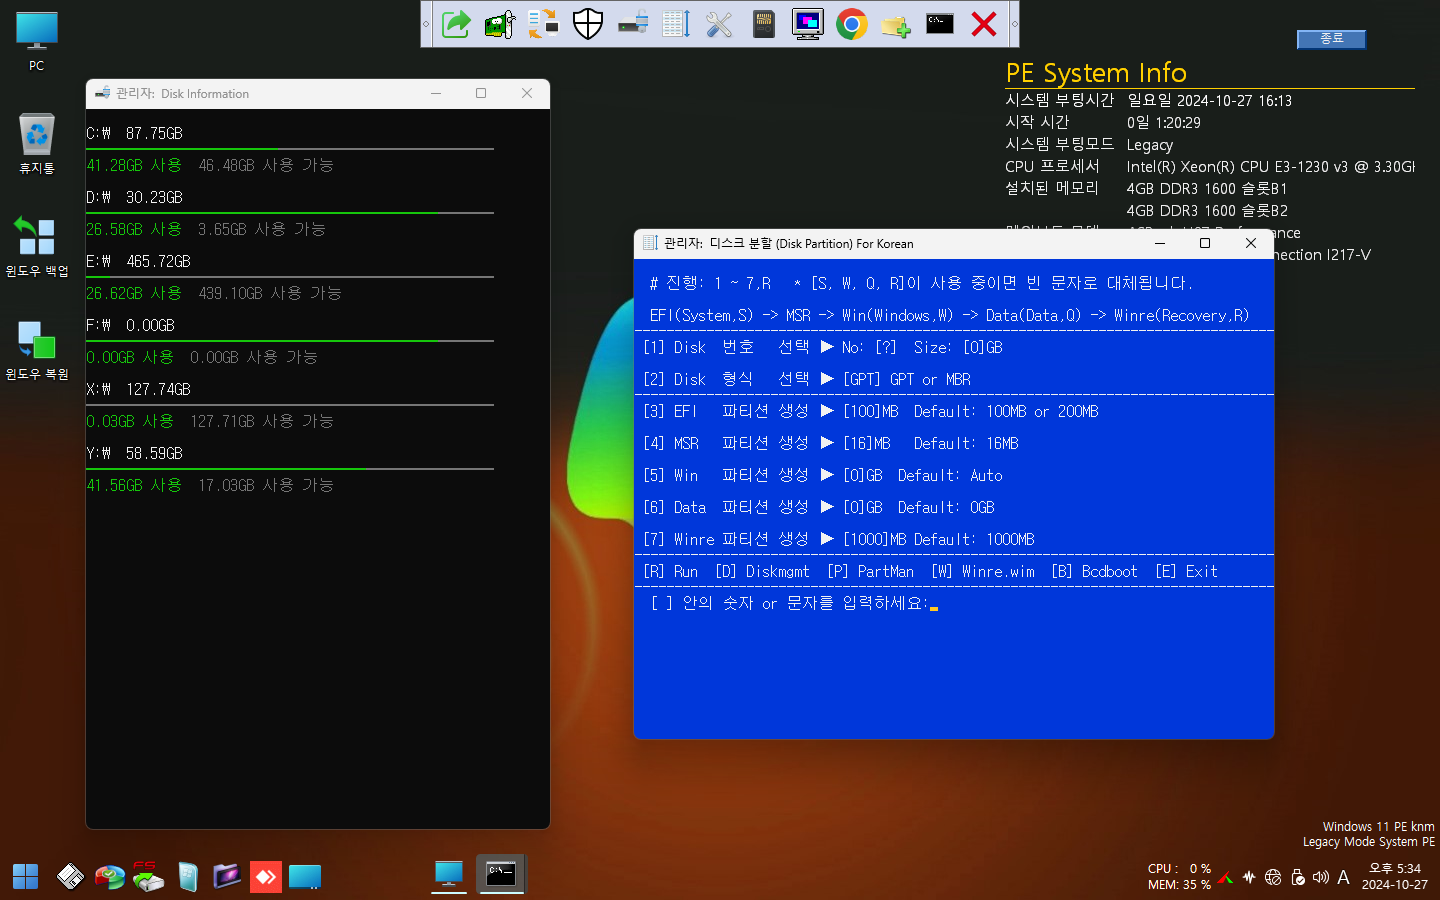Select the active command prompt taskbar task
1440x900 pixels.
click(501, 875)
